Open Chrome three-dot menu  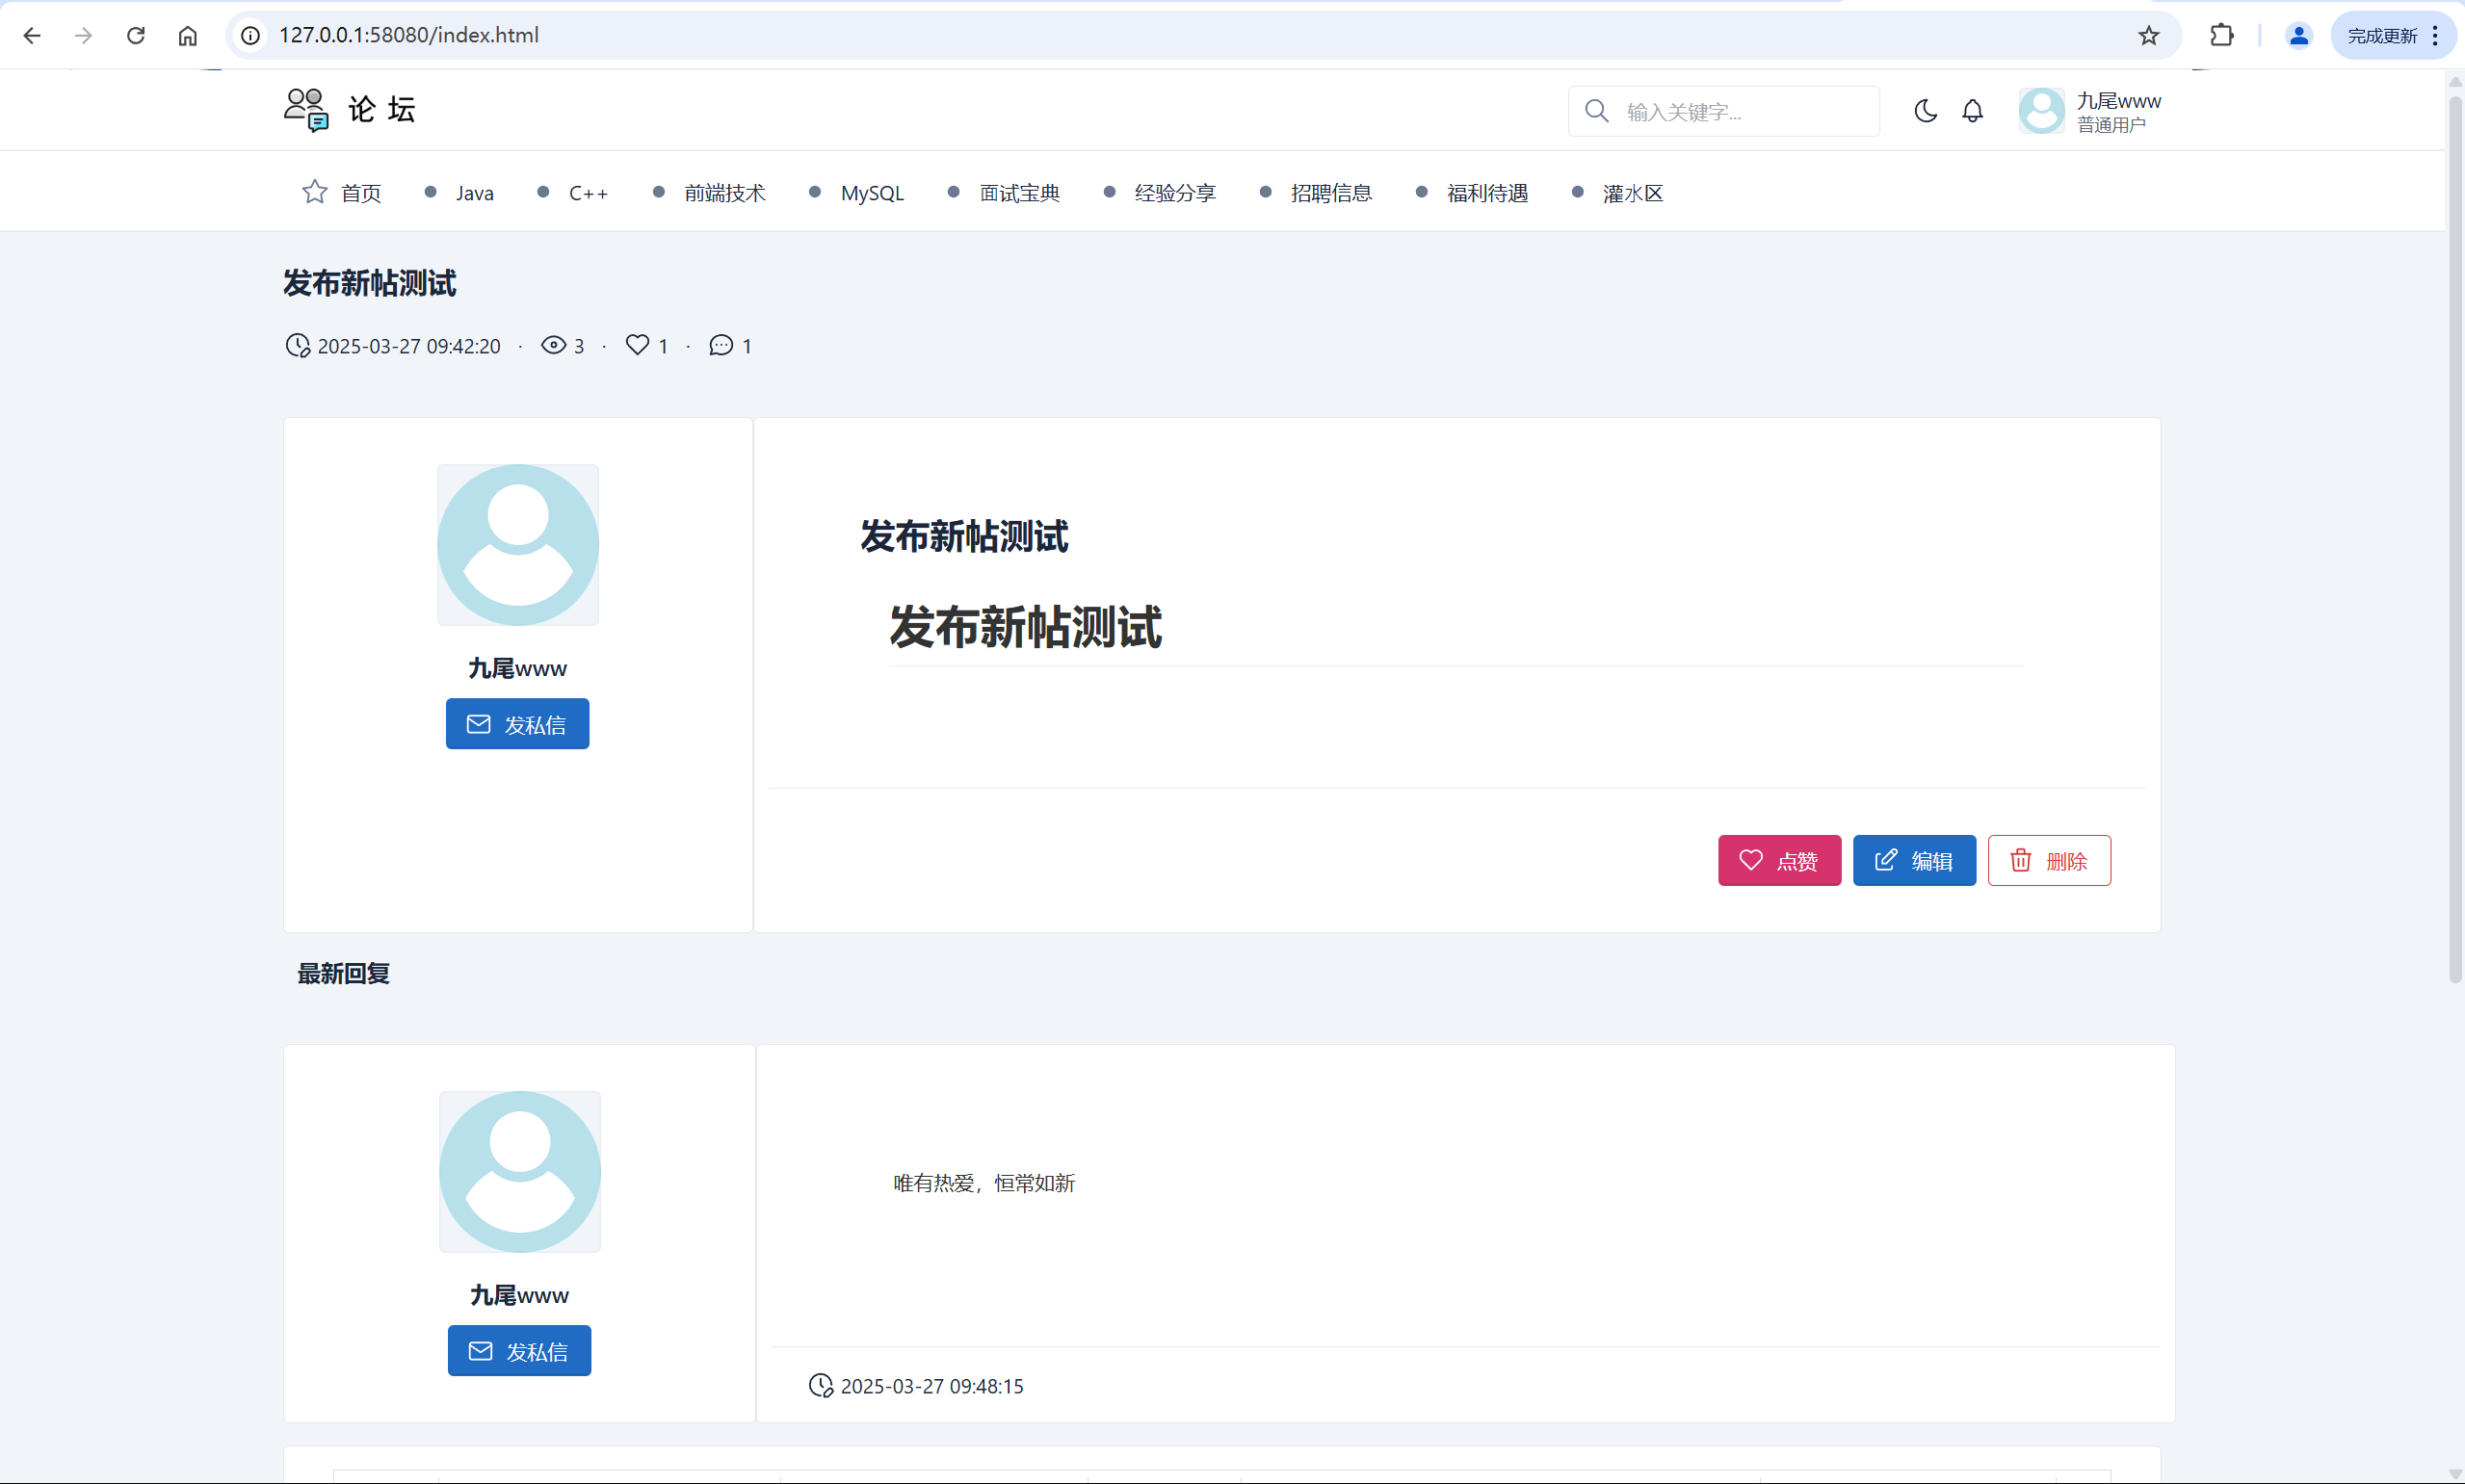[x=2435, y=36]
